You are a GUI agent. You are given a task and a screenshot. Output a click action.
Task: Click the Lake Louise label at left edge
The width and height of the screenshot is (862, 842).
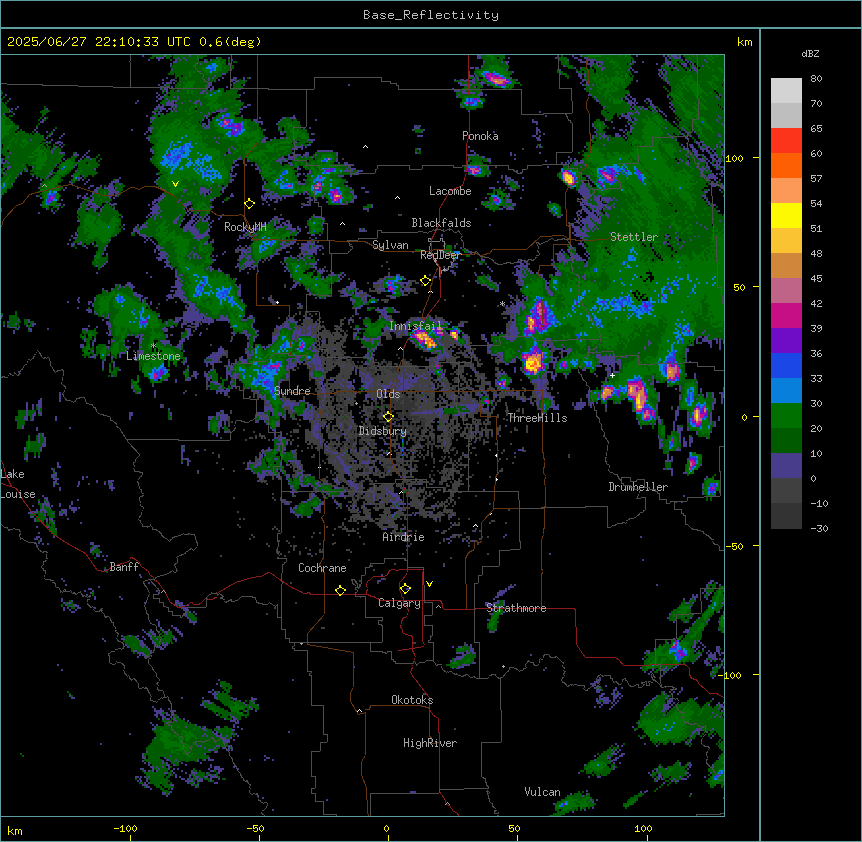pos(18,484)
